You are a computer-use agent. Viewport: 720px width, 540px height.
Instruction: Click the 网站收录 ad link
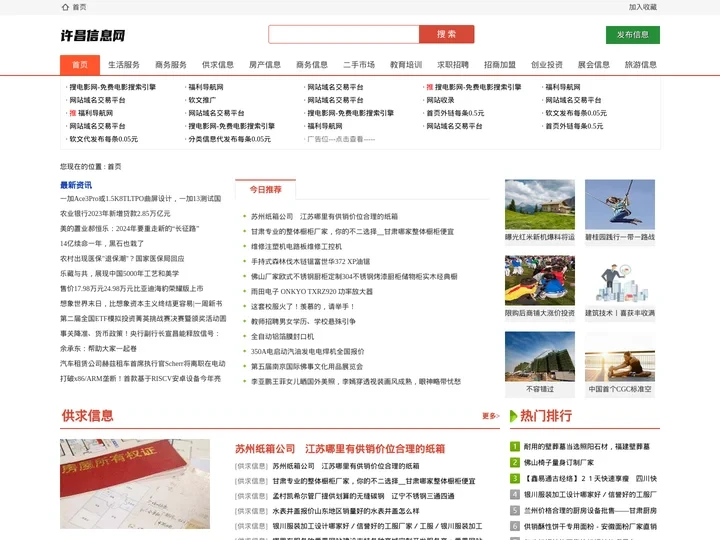pyautogui.click(x=440, y=100)
